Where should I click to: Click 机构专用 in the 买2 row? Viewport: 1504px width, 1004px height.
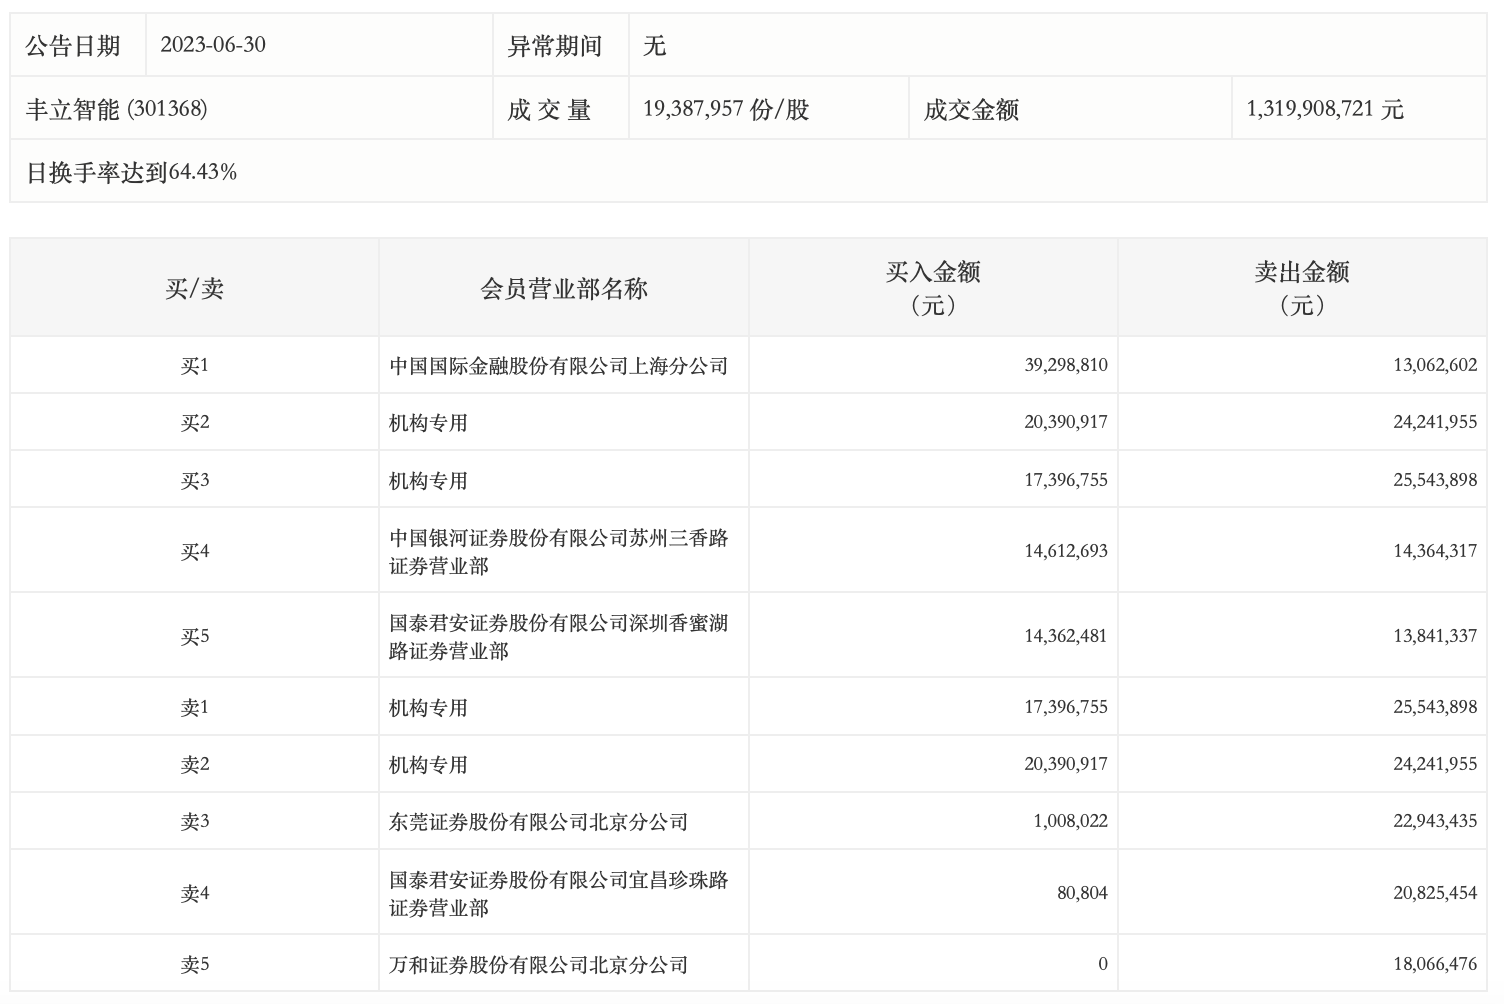(429, 423)
